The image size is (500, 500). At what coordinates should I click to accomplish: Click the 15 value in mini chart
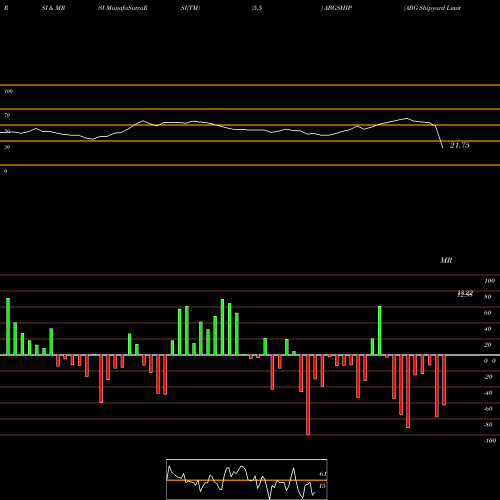322,486
